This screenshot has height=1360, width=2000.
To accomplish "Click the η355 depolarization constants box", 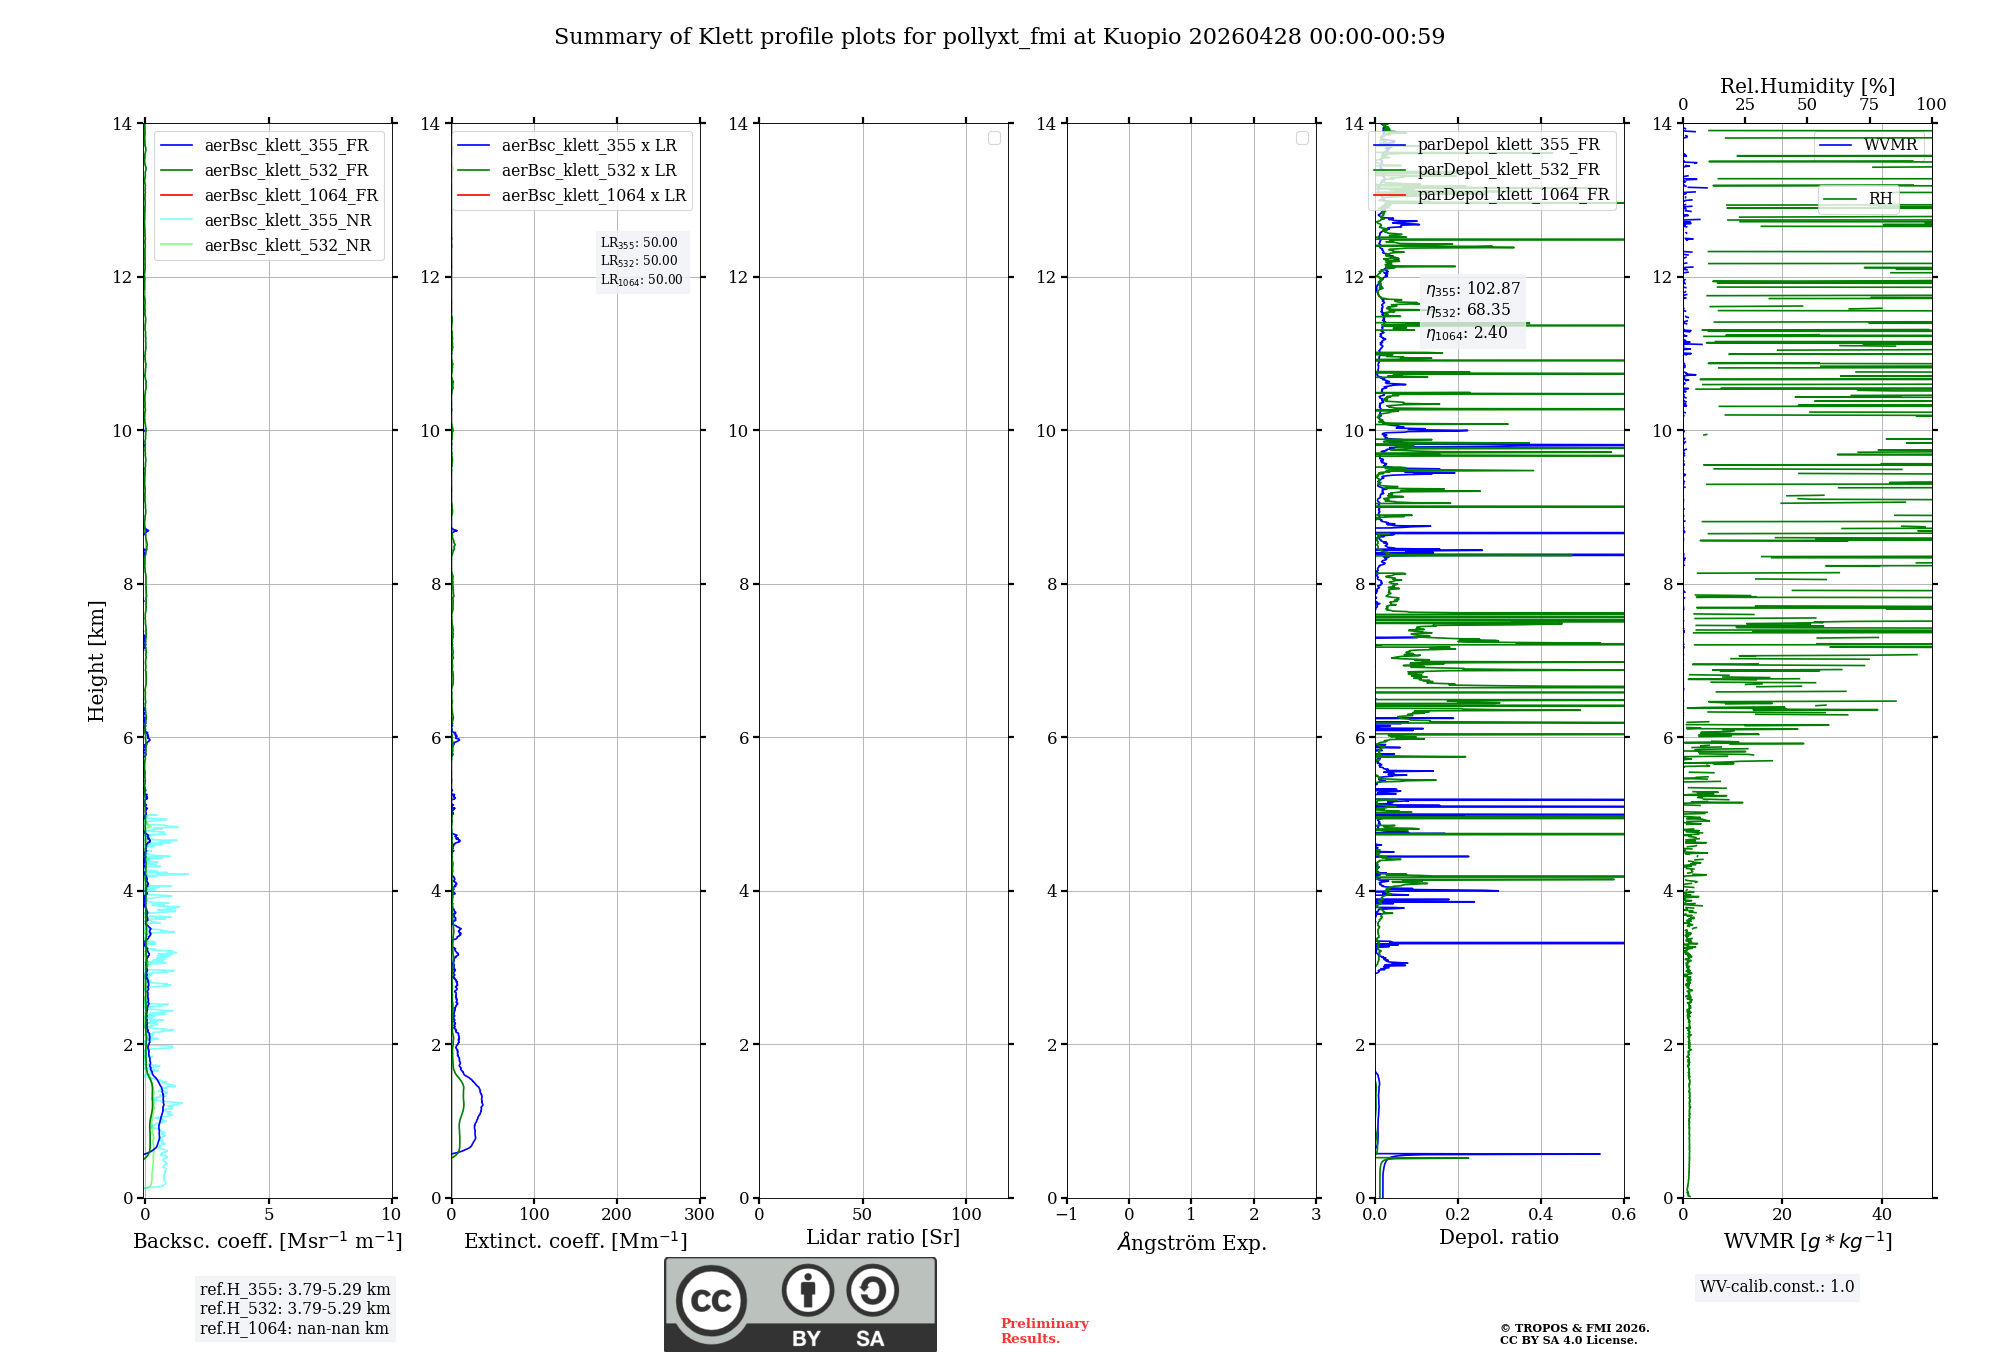I will pos(1472,311).
